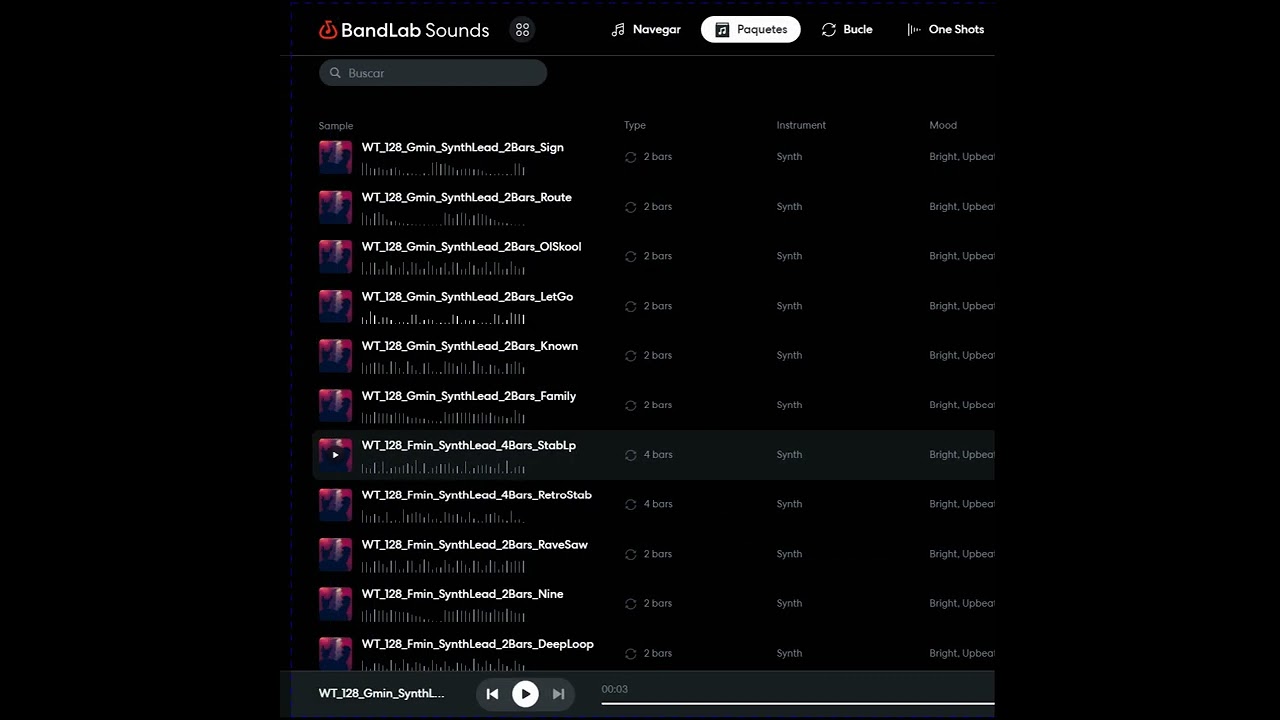1280x720 pixels.
Task: Select WT_128_Gmin_SynthLead_2Bars_OlSkool name
Action: (x=471, y=246)
